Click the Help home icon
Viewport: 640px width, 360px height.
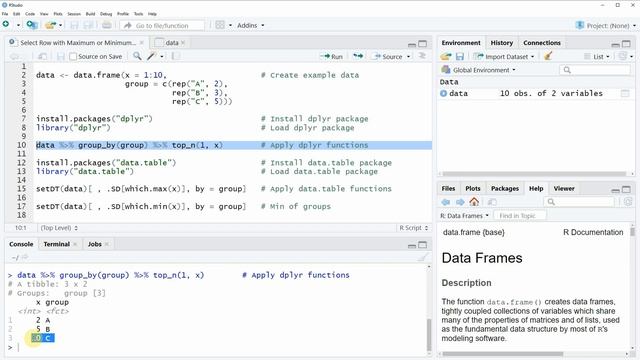(474, 201)
